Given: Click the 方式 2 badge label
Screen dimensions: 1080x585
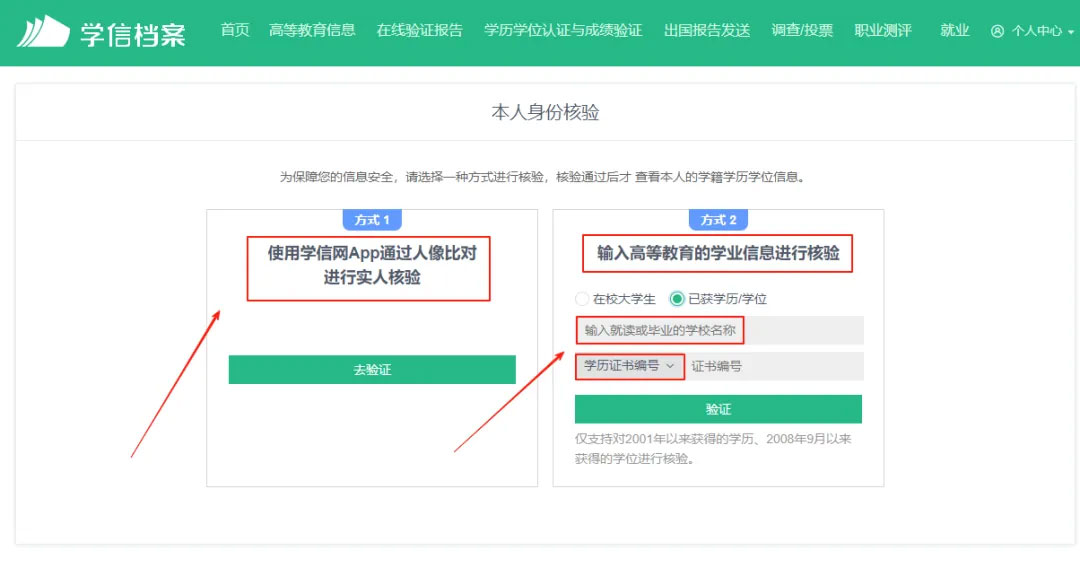Looking at the screenshot, I should (718, 220).
